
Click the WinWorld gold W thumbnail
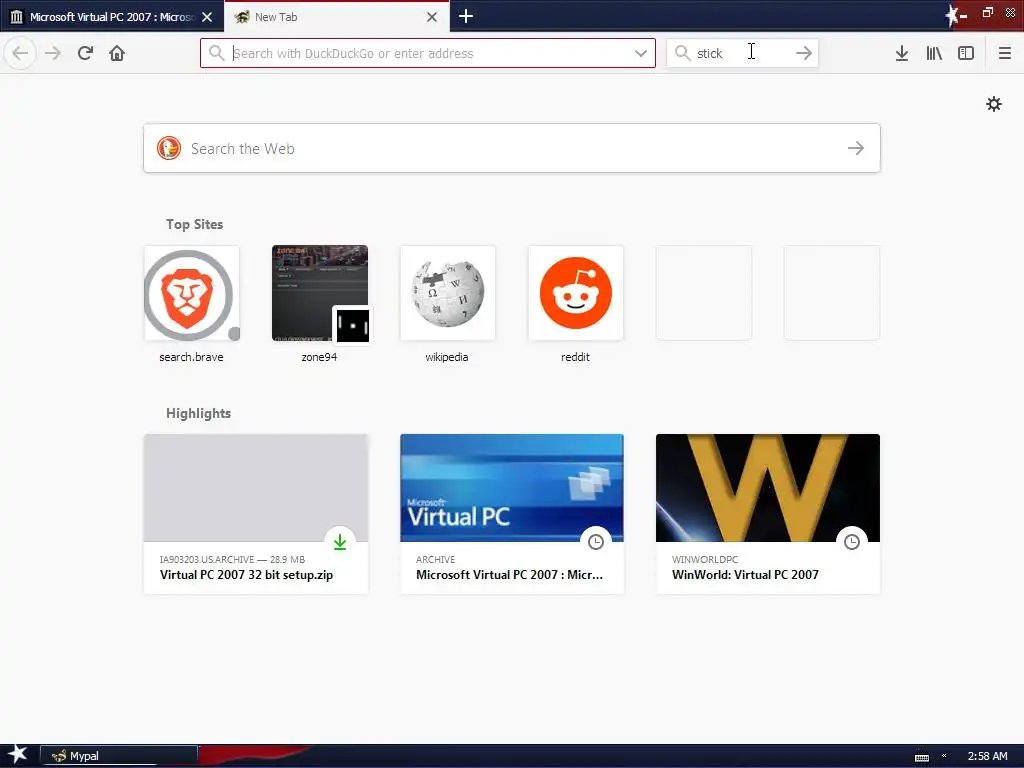coord(768,488)
